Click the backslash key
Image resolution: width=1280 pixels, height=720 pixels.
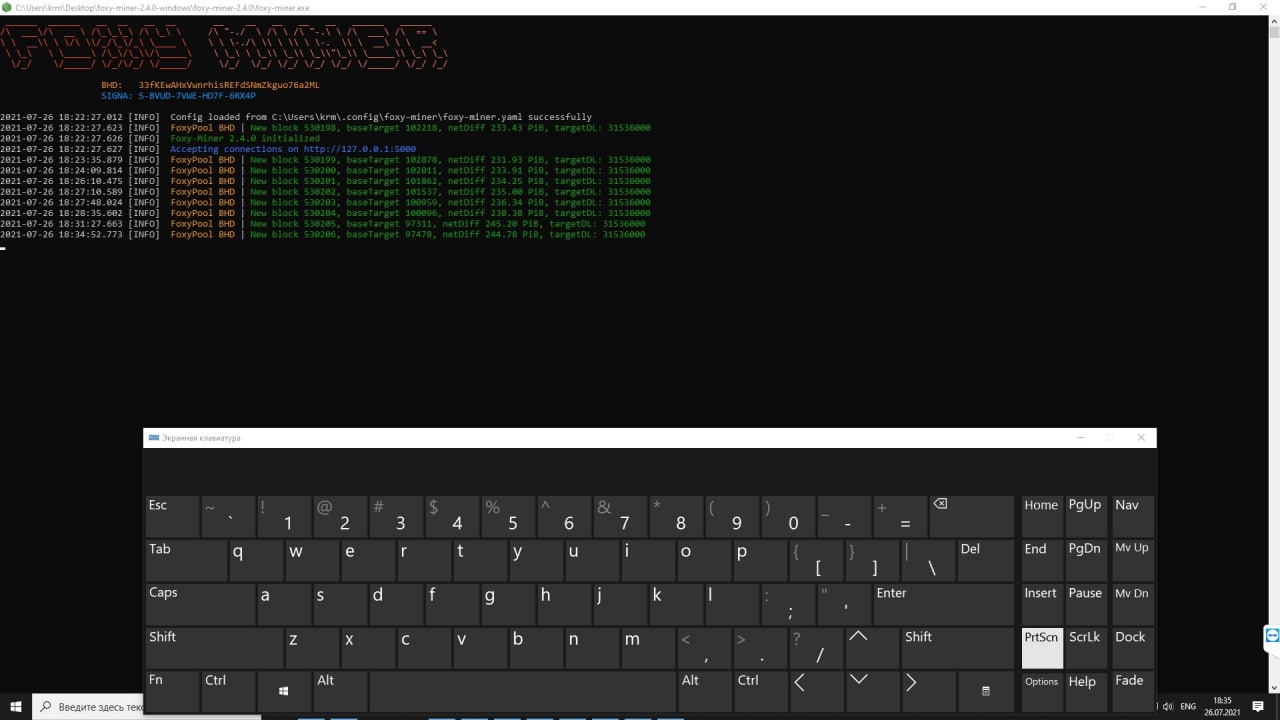pyautogui.click(x=928, y=560)
